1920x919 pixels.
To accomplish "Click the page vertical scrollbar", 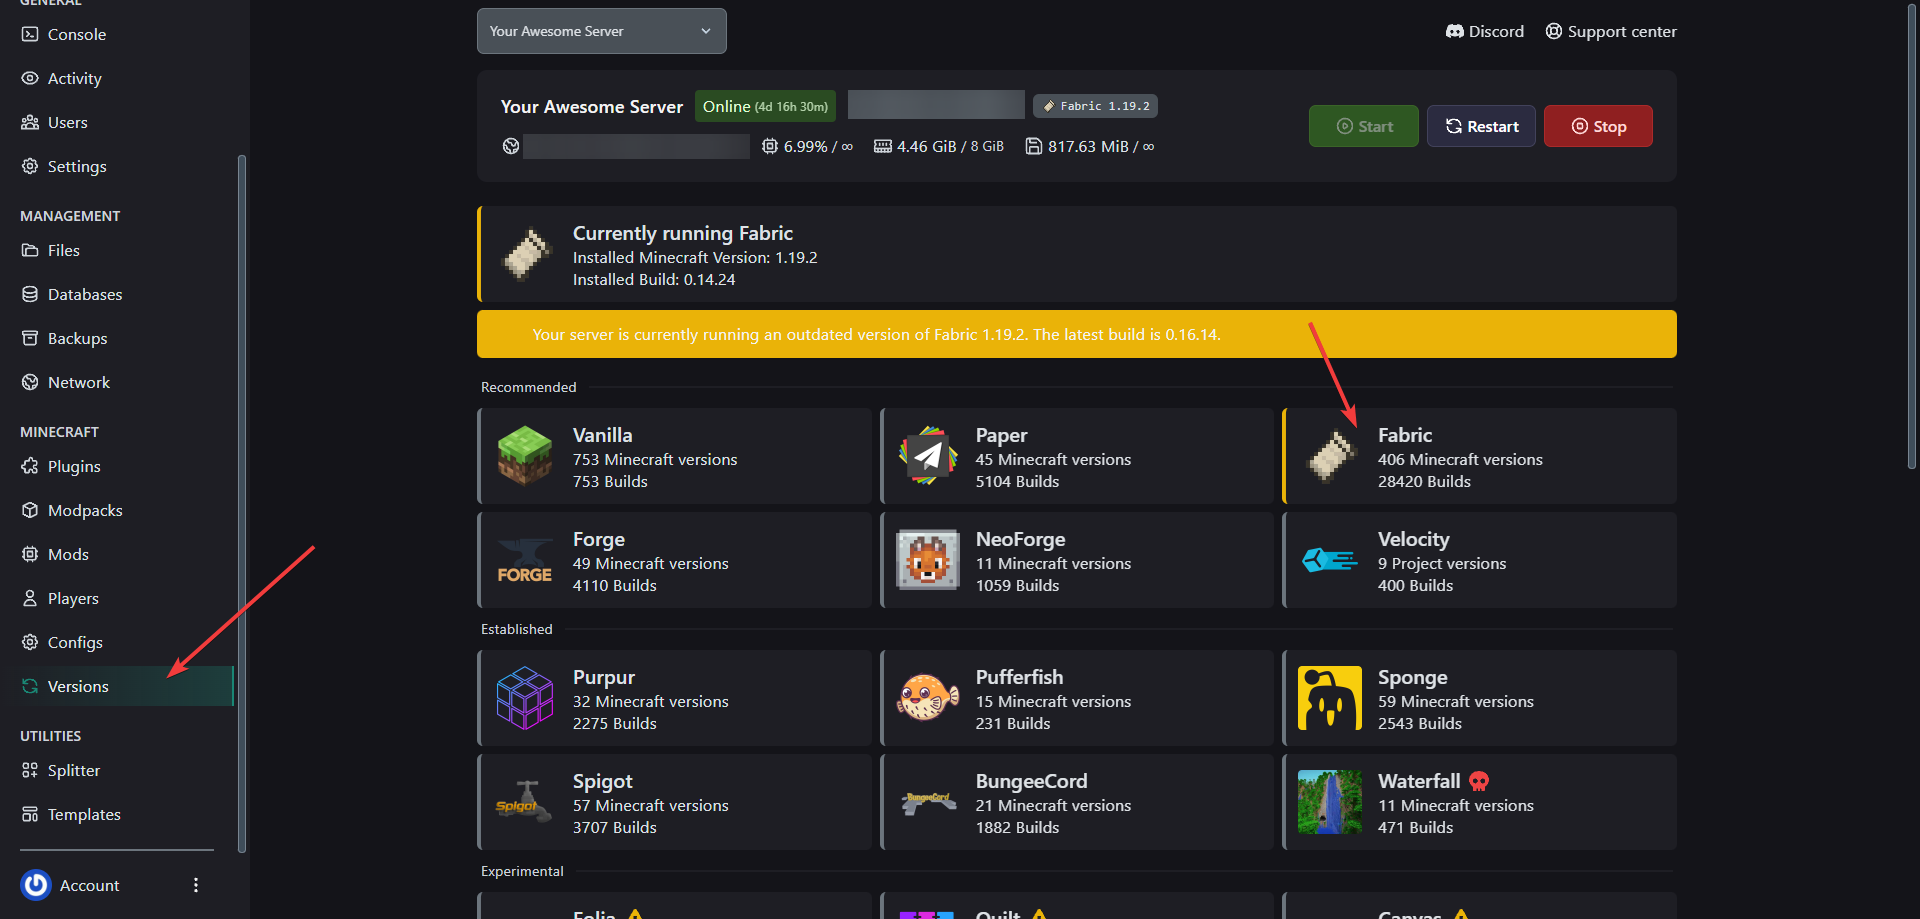I will 1912,235.
